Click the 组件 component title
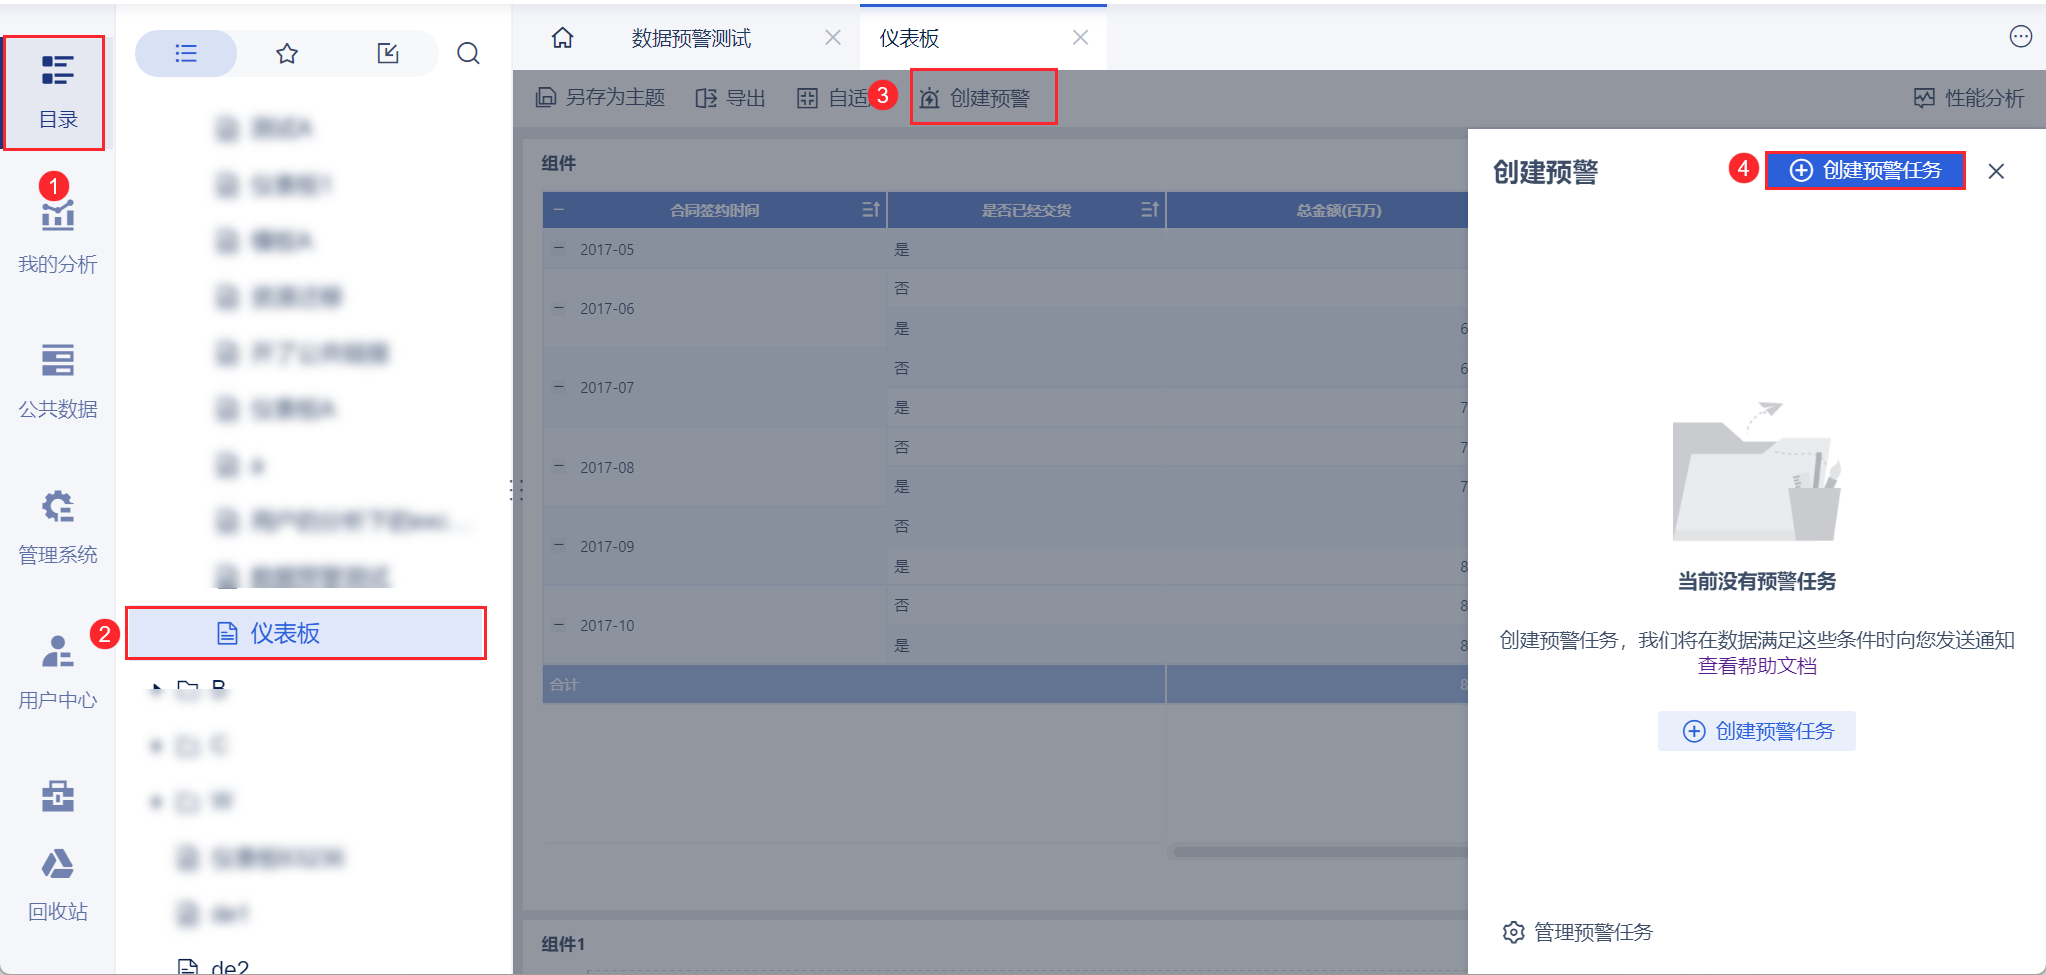The width and height of the screenshot is (2046, 975). pyautogui.click(x=559, y=163)
